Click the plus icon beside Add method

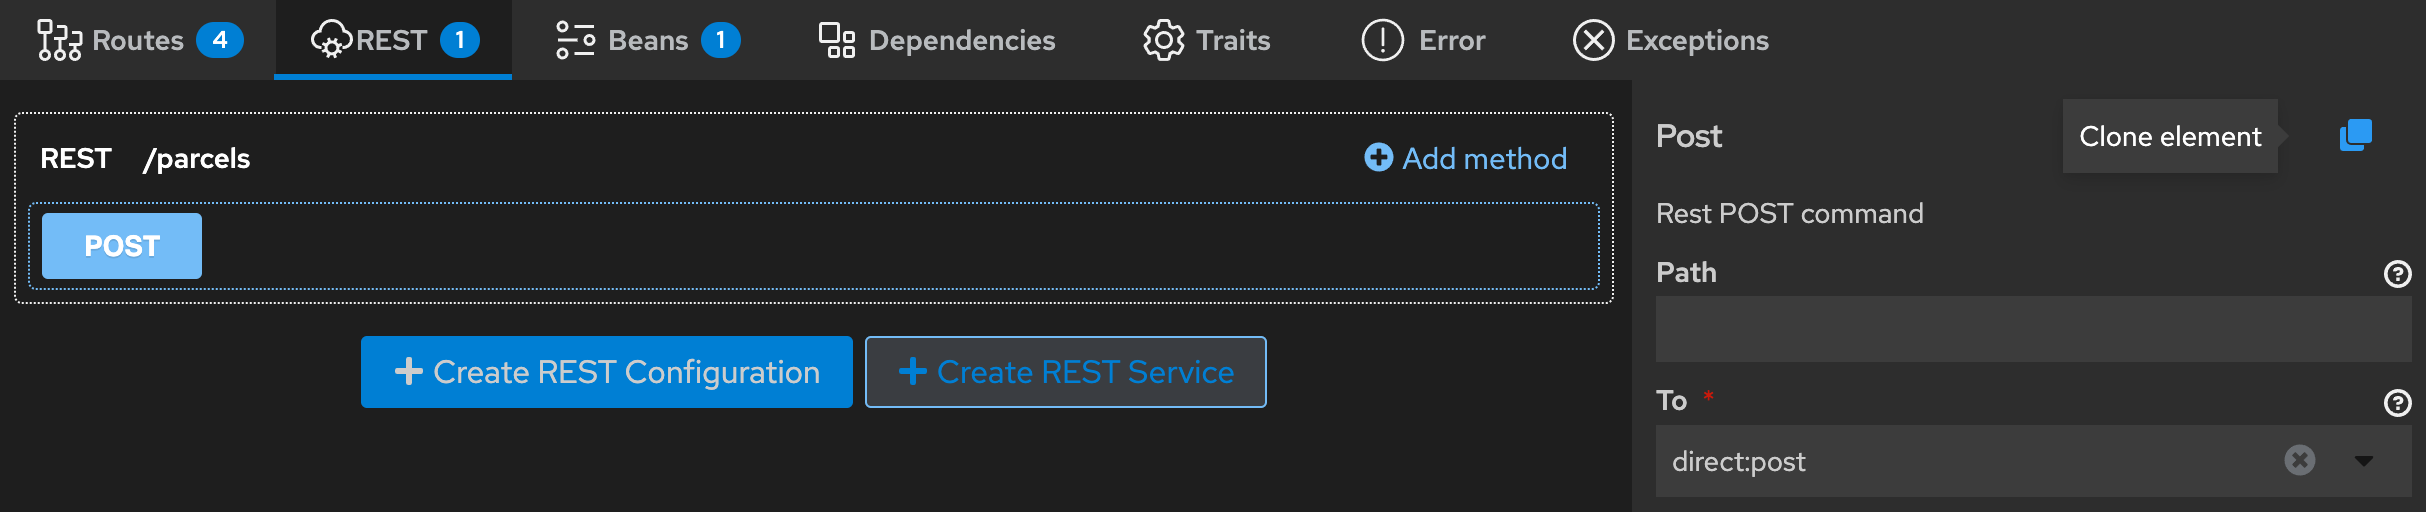tap(1378, 157)
